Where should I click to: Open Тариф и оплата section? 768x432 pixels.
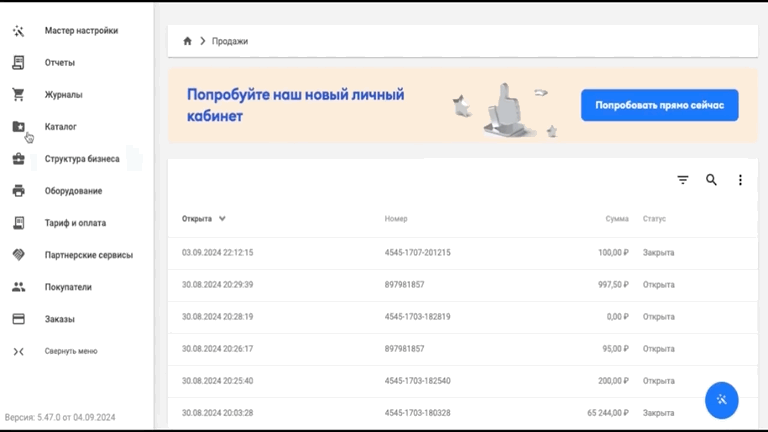tap(76, 223)
